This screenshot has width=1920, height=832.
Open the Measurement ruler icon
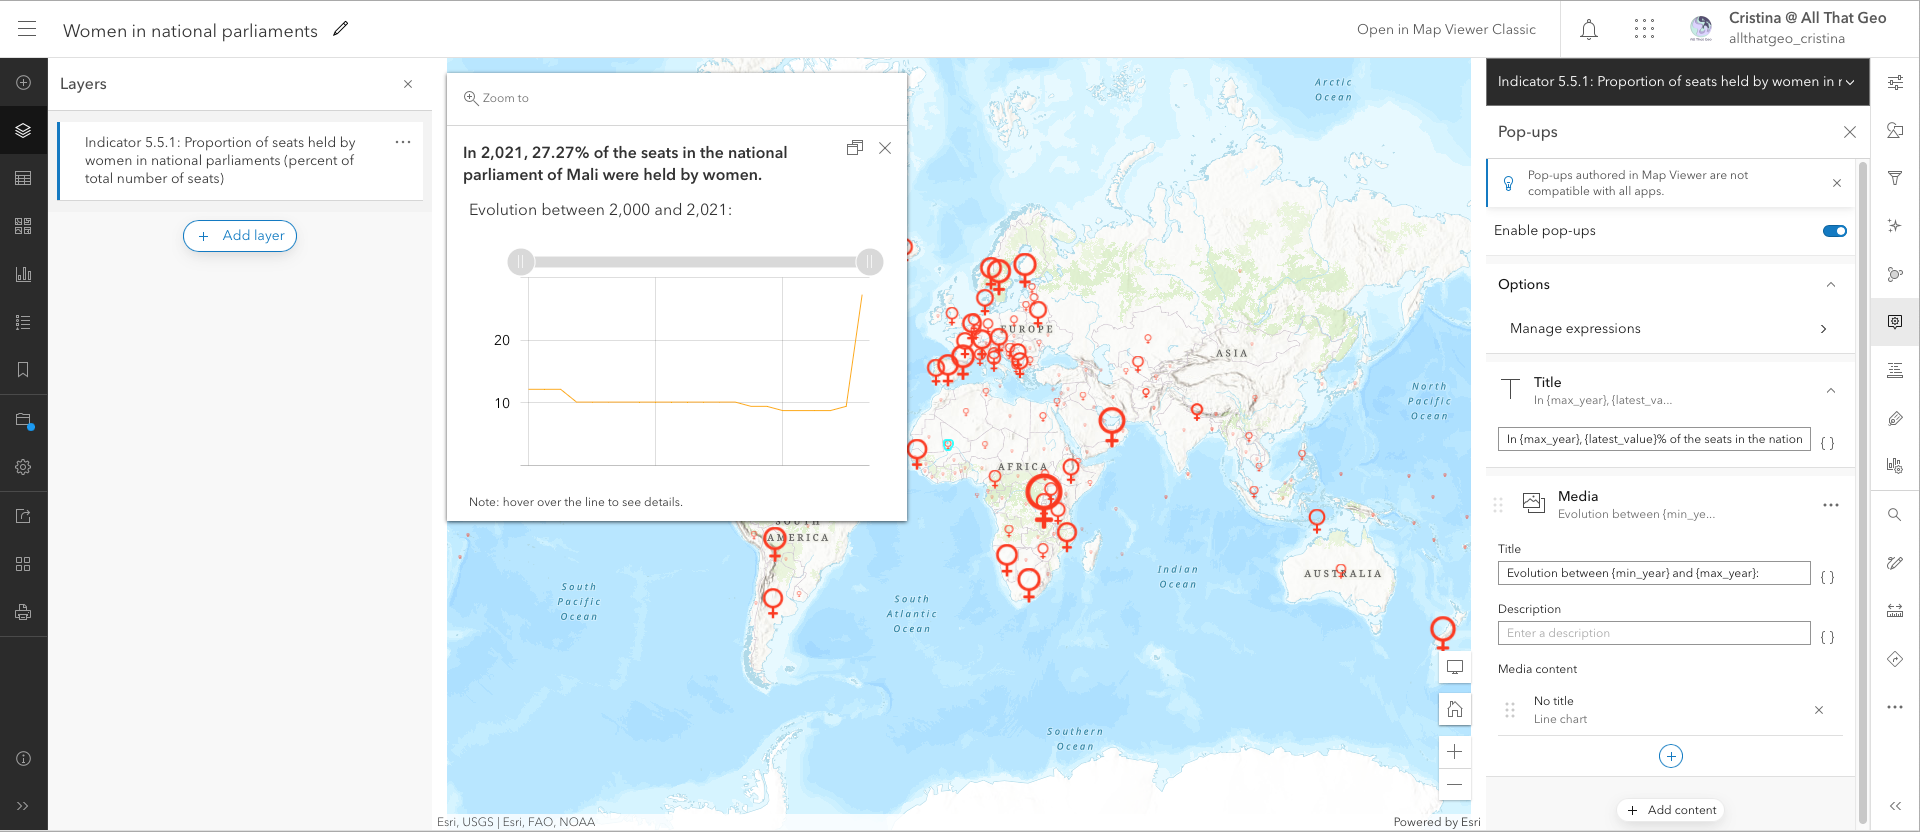click(1895, 611)
